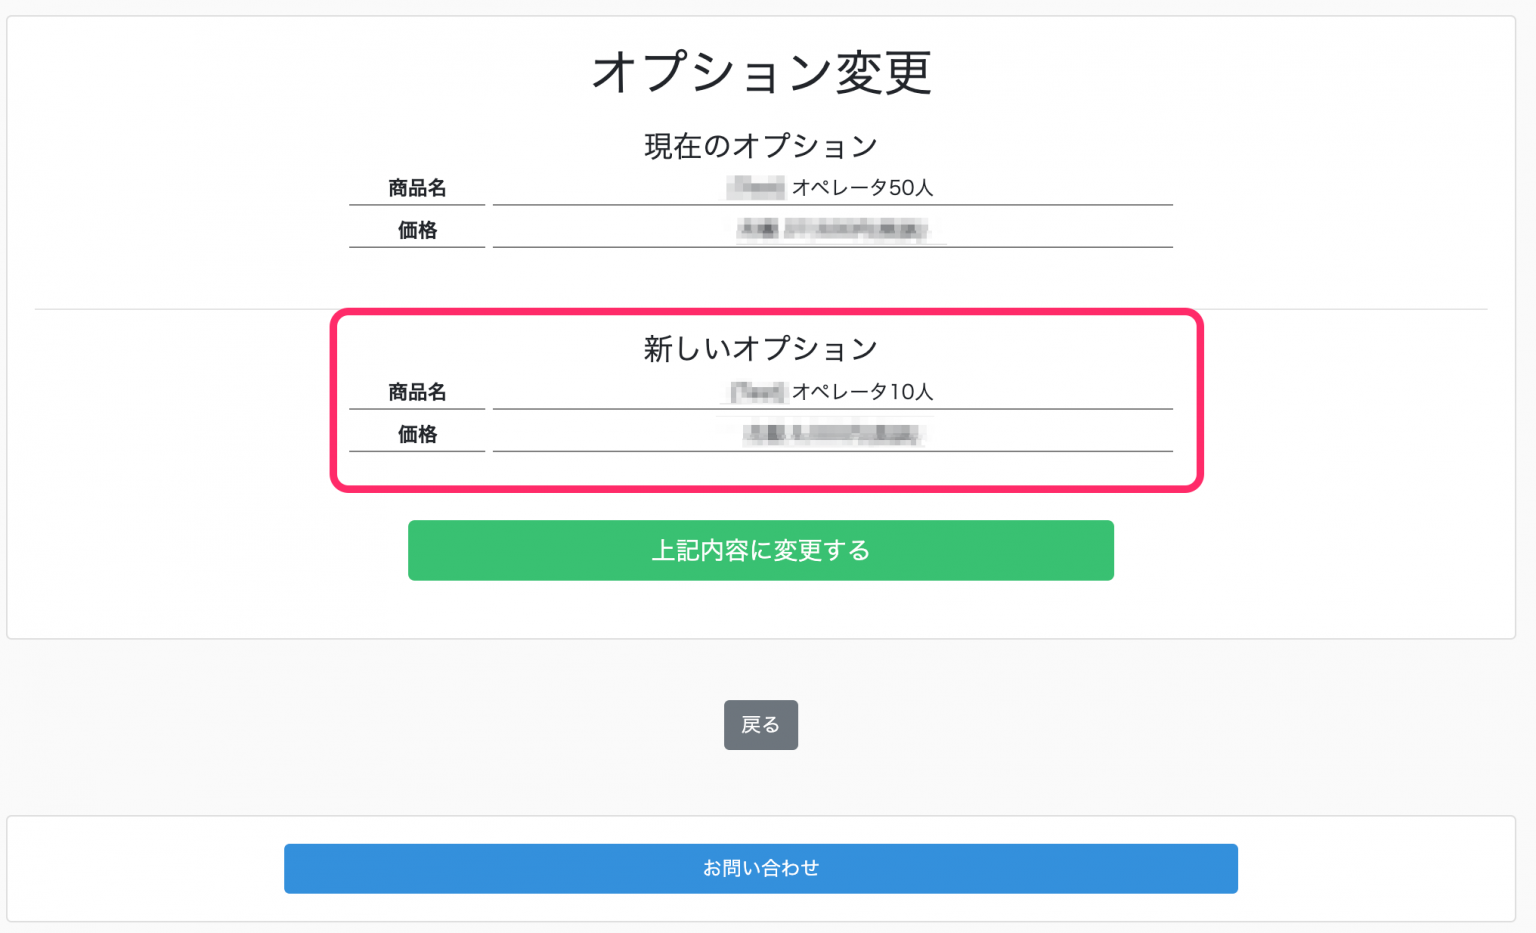This screenshot has height=933, width=1536.
Task: Select the current product name オペレータ50人
Action: click(862, 188)
